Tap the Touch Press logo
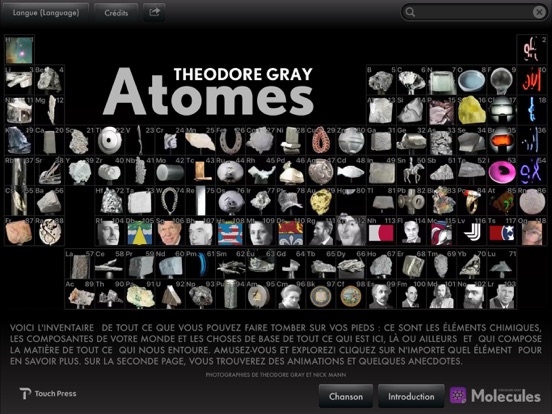 click(48, 394)
